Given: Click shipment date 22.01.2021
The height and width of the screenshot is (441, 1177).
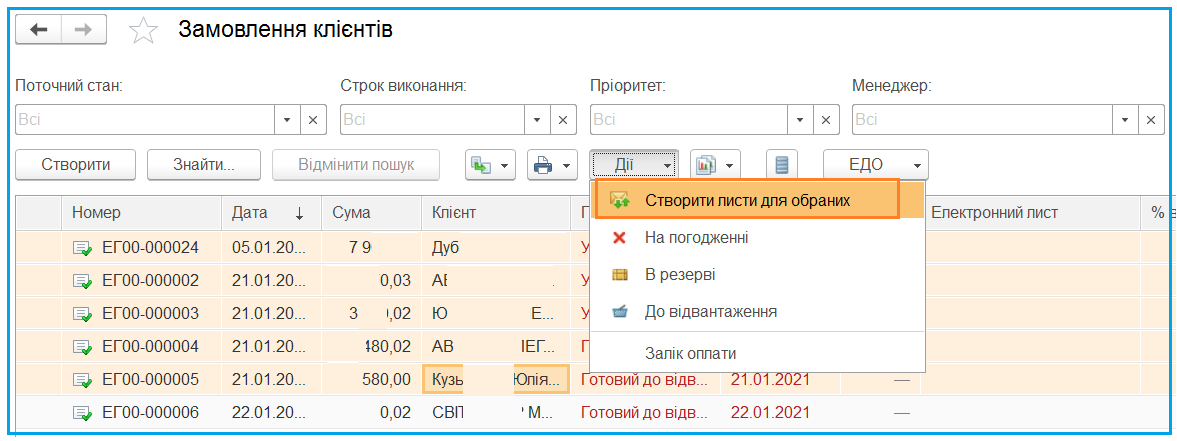Looking at the screenshot, I should point(769,412).
